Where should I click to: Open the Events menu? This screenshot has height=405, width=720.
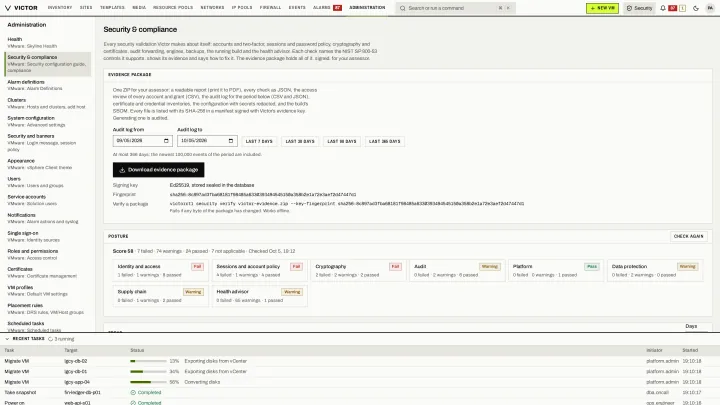(x=297, y=8)
